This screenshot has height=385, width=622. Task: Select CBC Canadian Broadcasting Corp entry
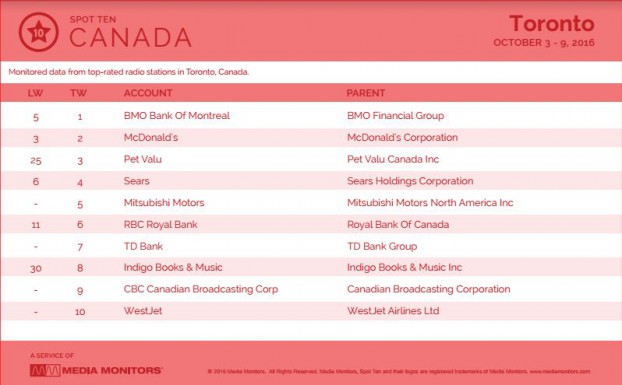(x=201, y=289)
